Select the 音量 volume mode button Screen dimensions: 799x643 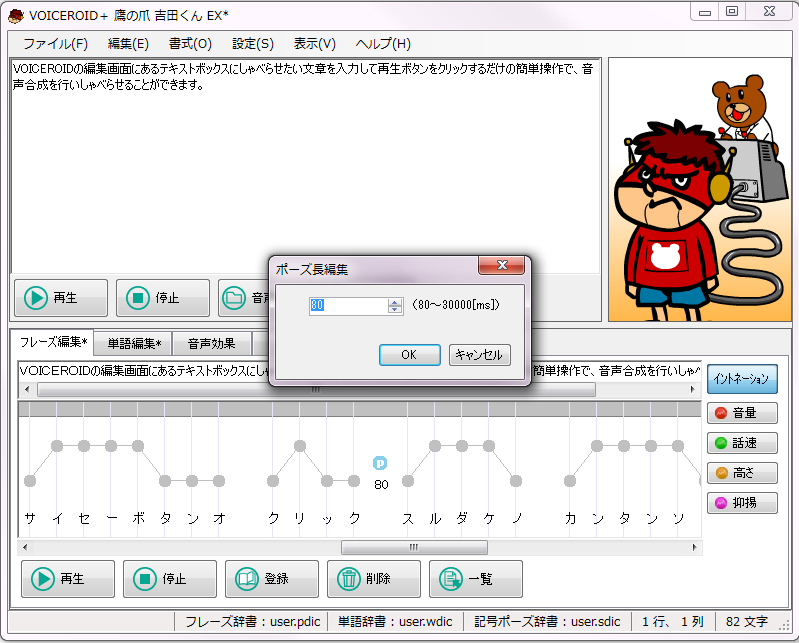click(742, 413)
